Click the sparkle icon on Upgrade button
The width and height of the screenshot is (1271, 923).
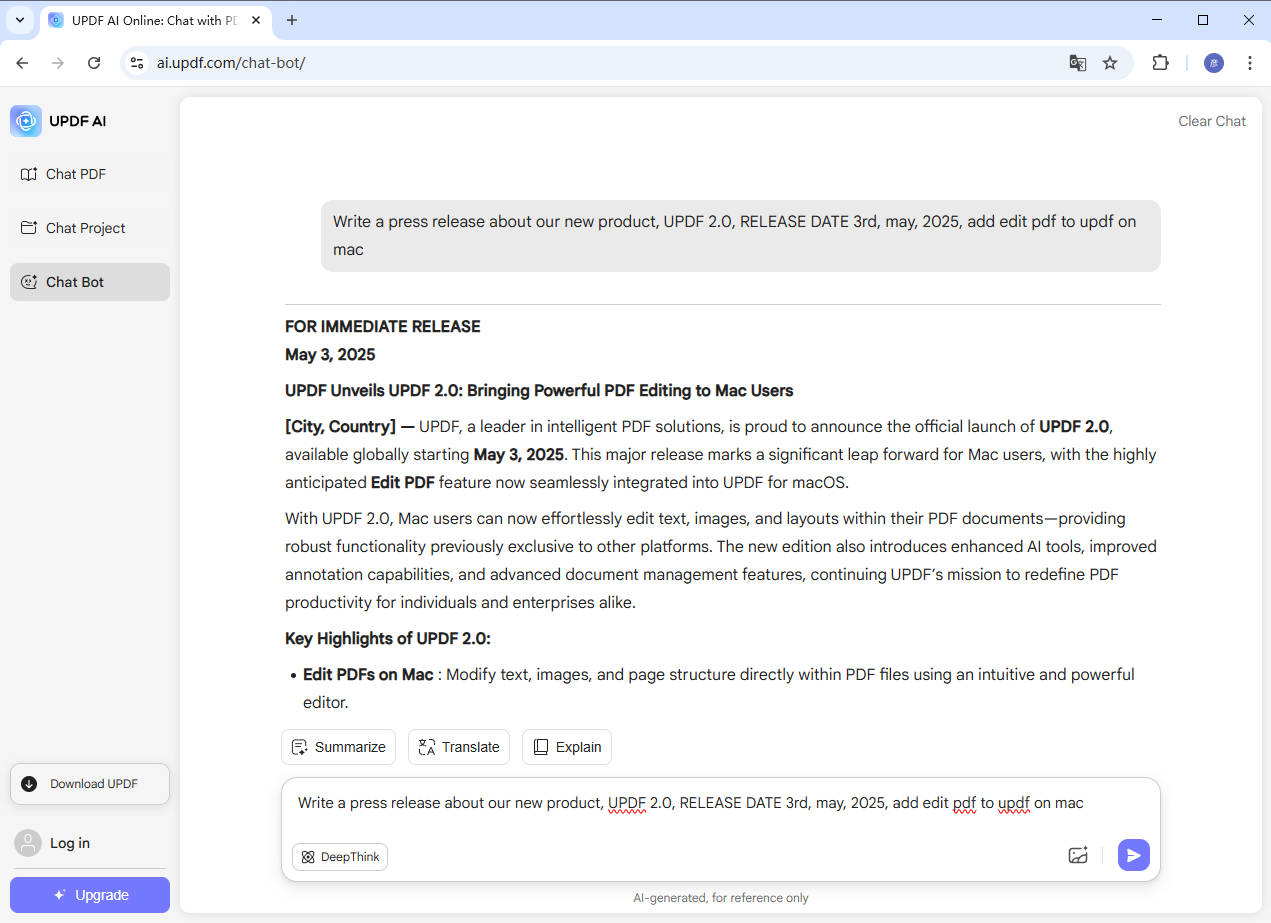coord(60,895)
